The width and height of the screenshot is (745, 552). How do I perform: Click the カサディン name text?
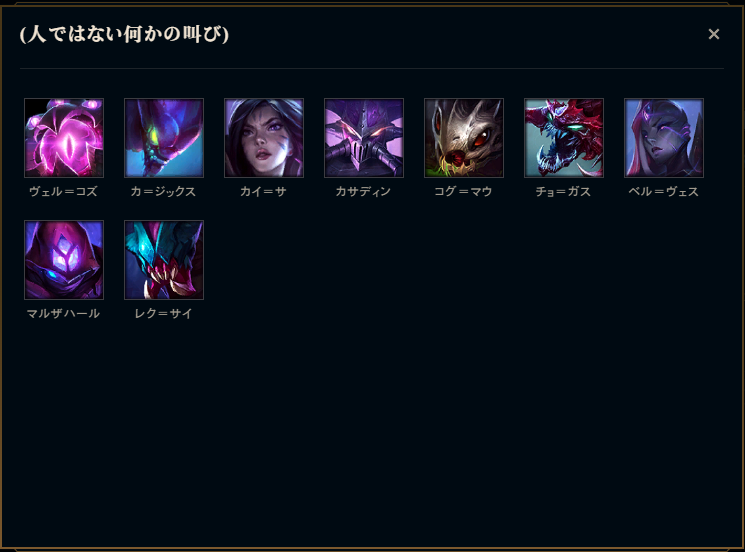363,191
